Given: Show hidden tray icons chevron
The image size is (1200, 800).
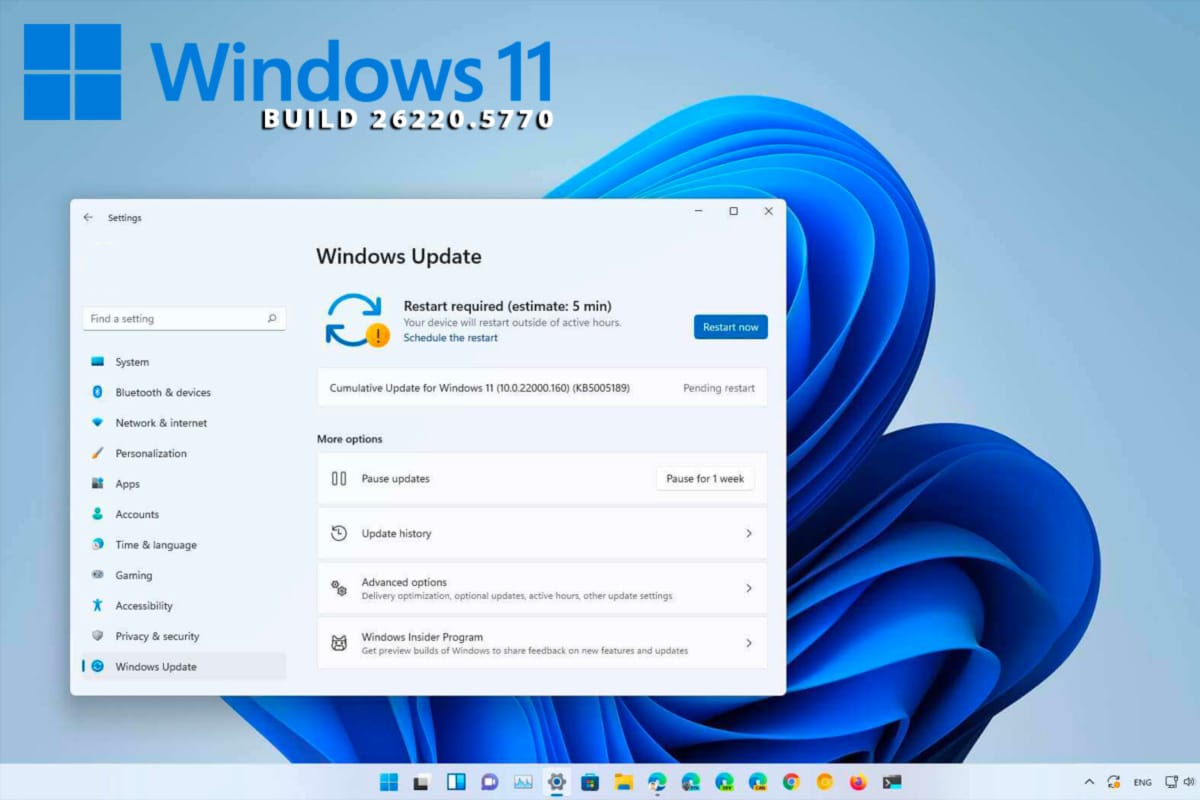Looking at the screenshot, I should click(1089, 782).
